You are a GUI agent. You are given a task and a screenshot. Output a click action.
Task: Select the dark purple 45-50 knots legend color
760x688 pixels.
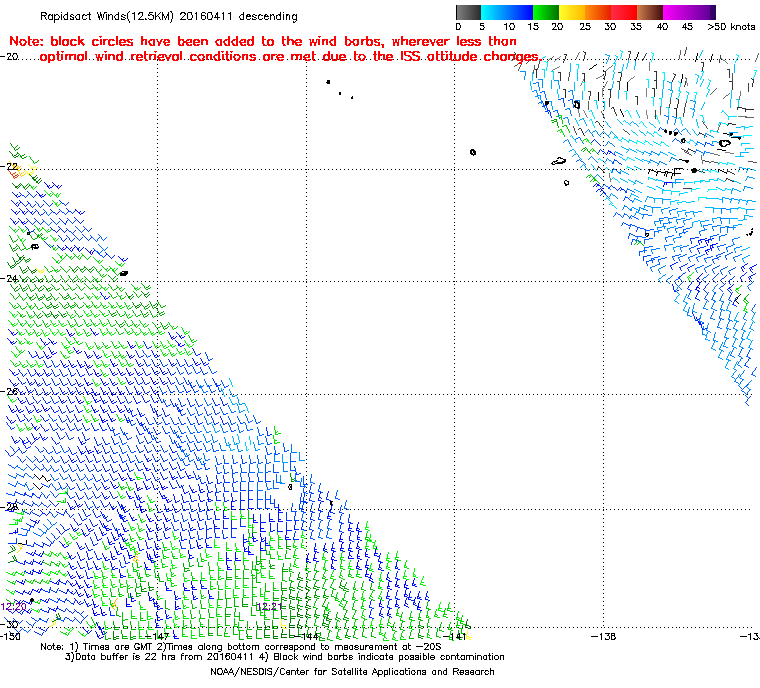click(703, 12)
